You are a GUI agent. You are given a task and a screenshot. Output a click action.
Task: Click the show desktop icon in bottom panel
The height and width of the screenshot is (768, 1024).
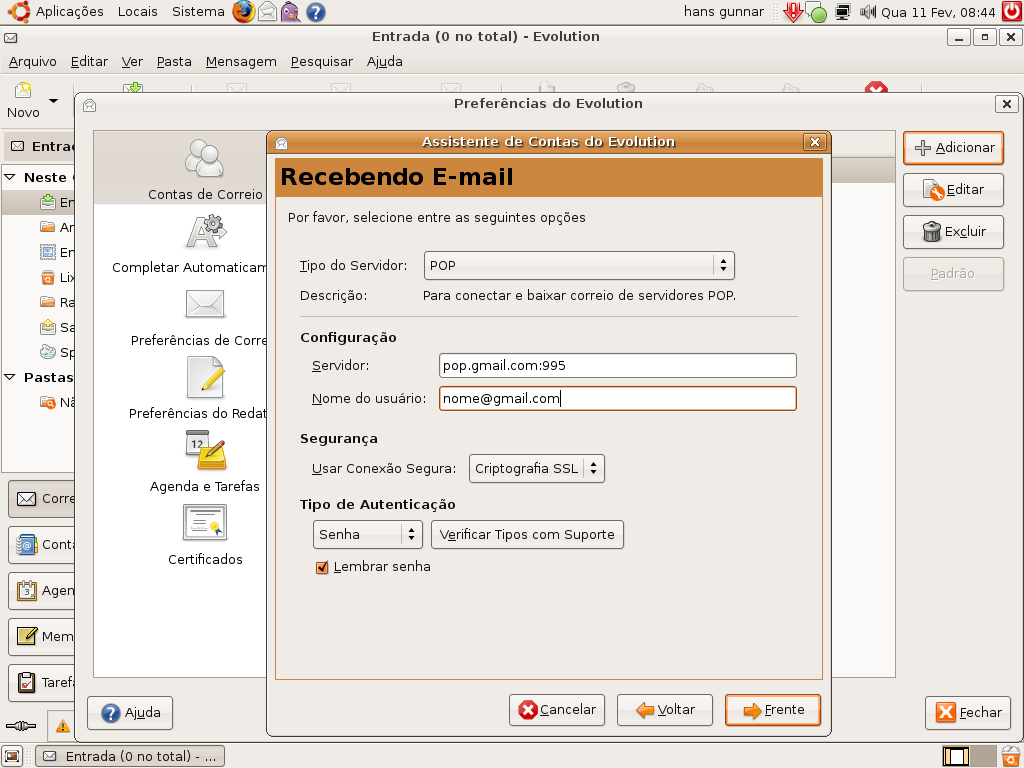(x=12, y=756)
